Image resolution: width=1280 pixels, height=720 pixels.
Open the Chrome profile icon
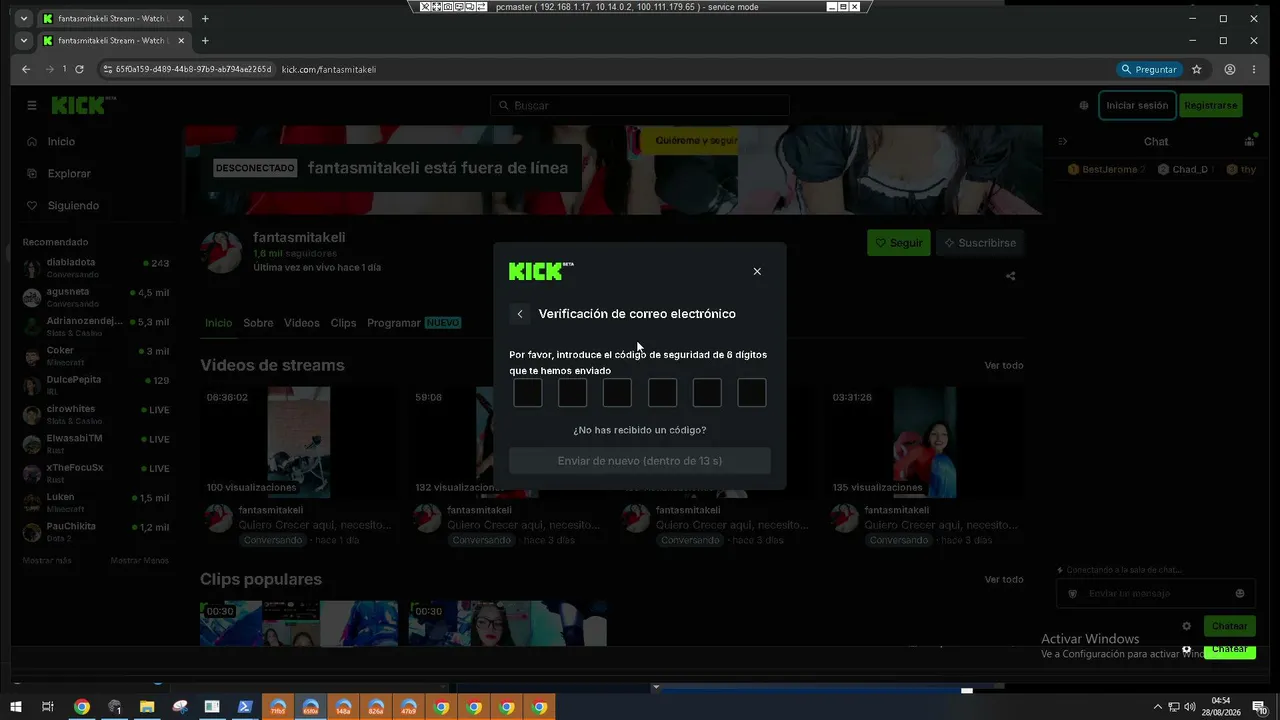(1230, 69)
